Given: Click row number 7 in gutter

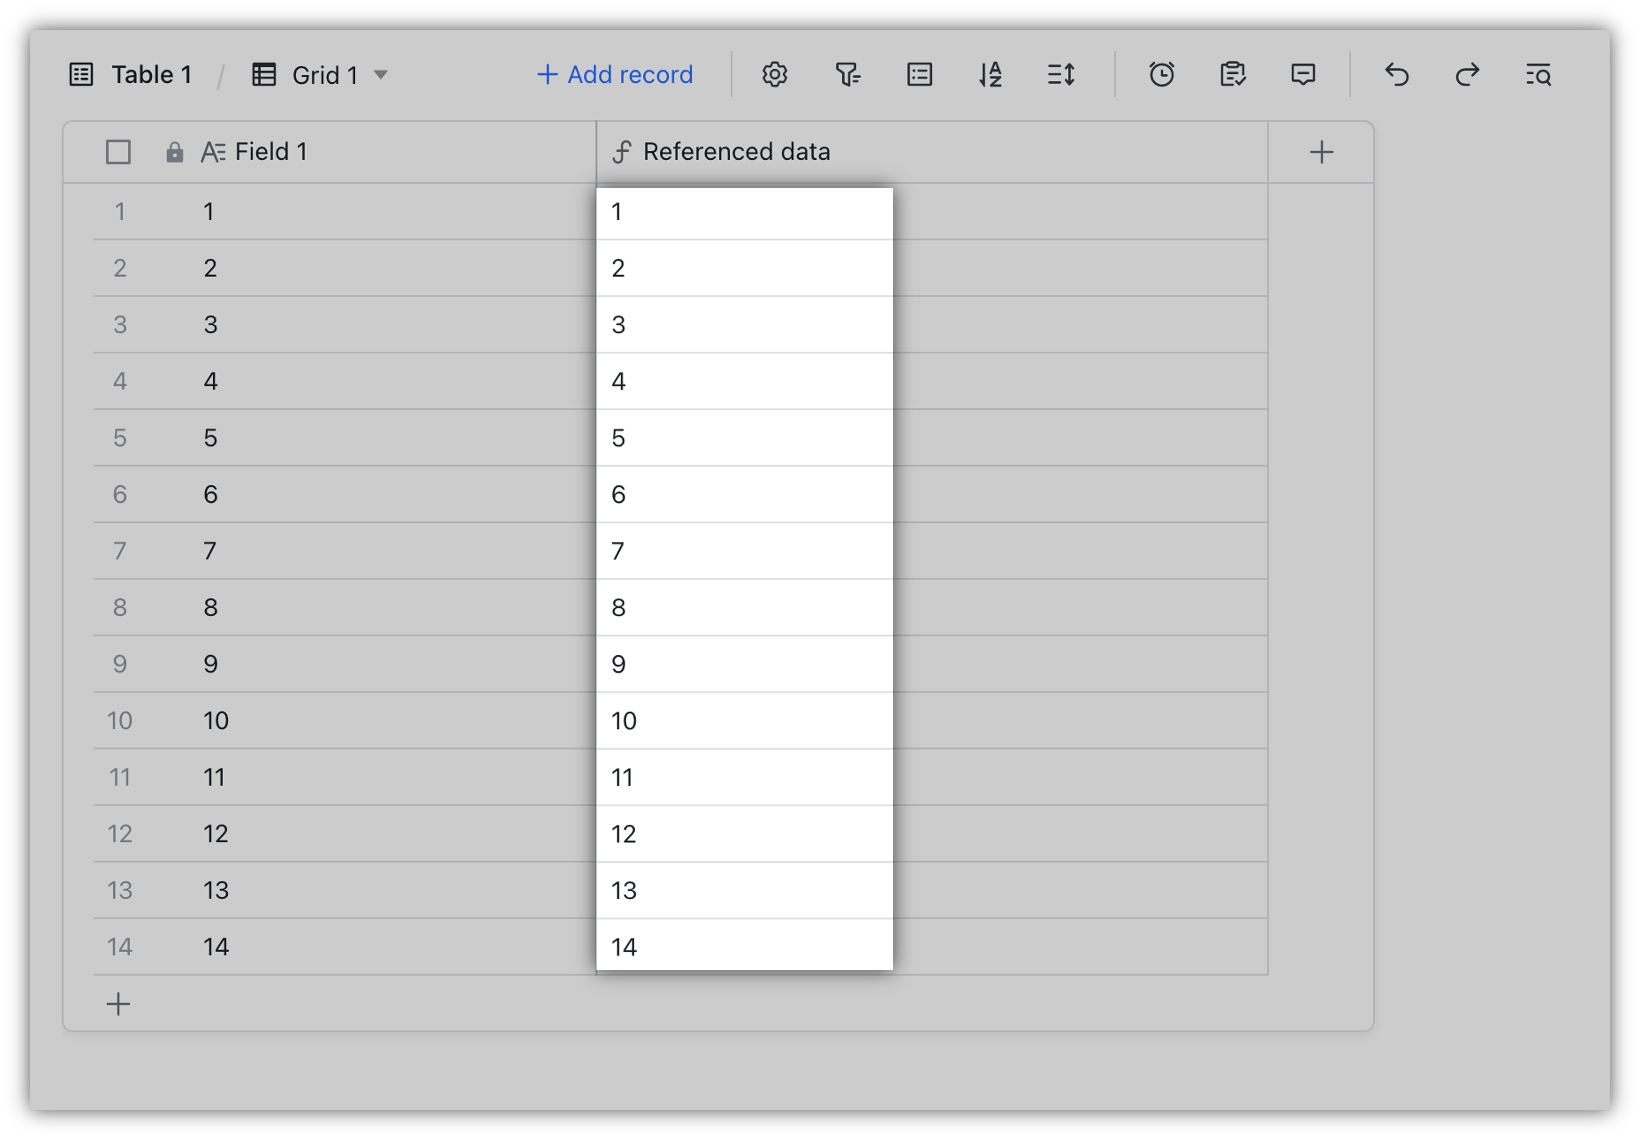Looking at the screenshot, I should [120, 551].
